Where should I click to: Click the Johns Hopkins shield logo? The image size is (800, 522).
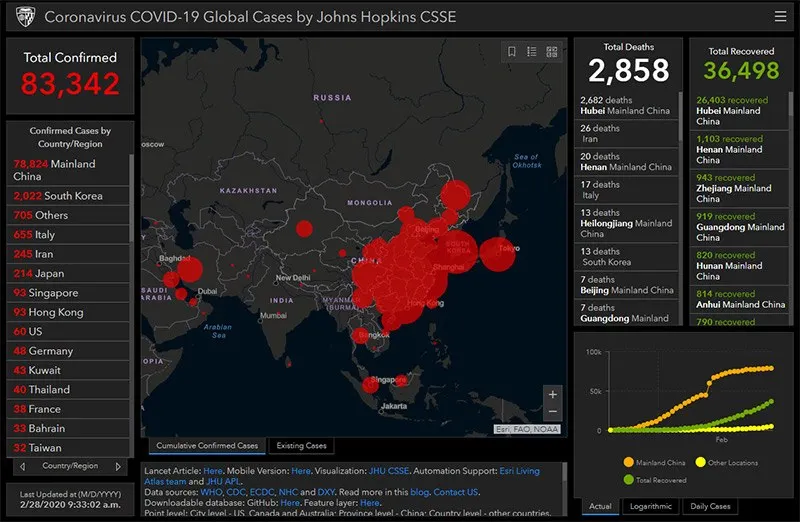point(24,16)
